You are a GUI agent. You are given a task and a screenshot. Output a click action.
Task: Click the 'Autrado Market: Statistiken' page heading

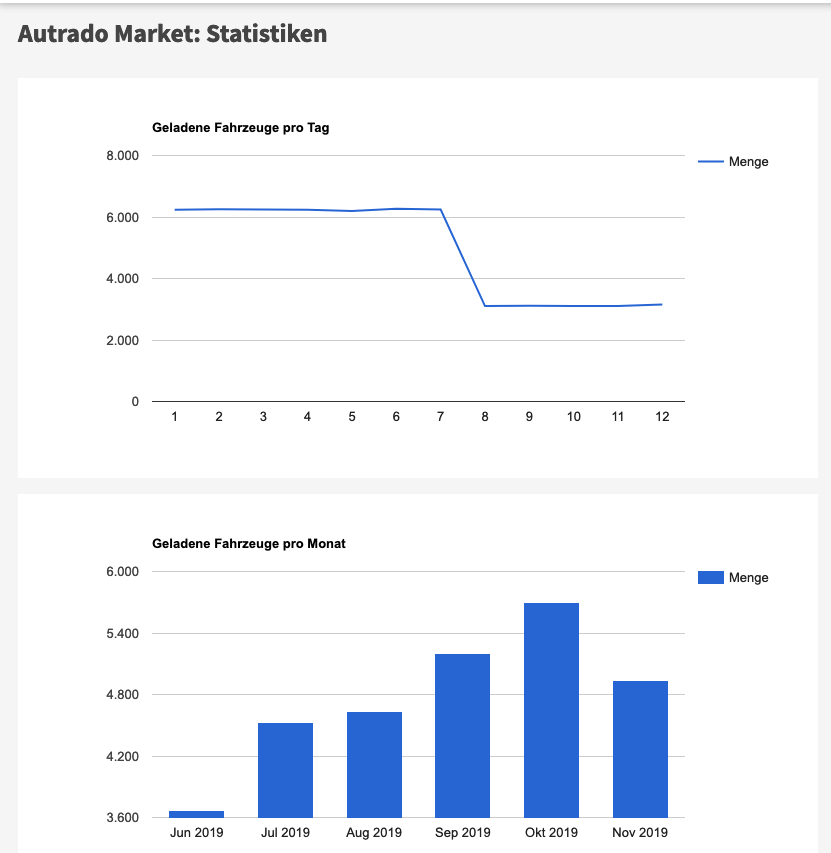click(x=173, y=34)
